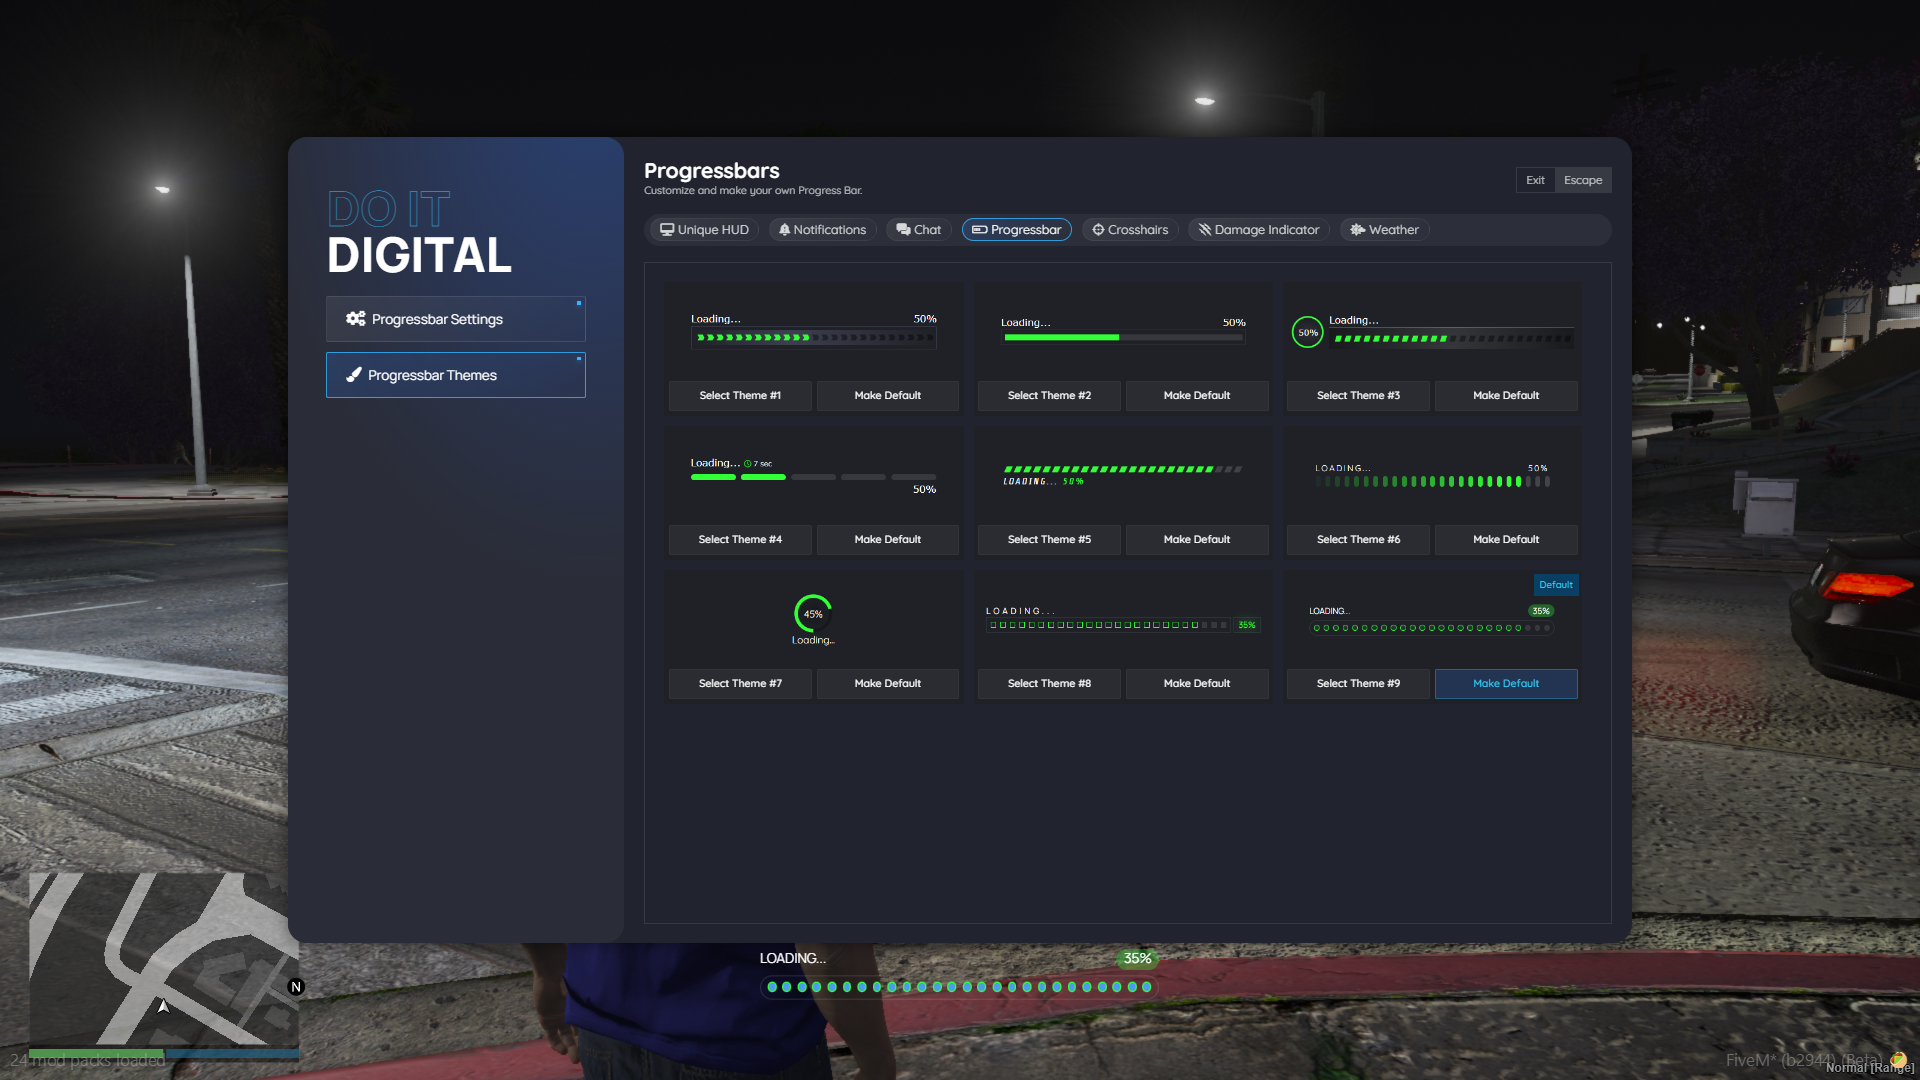Viewport: 1920px width, 1080px height.
Task: Click the Default badge above Theme #9
Action: point(1556,584)
